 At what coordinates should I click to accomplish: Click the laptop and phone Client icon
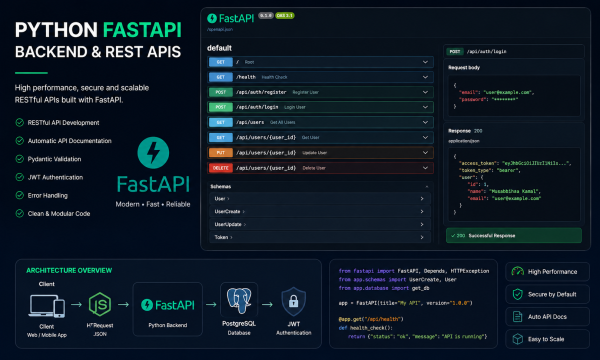coord(47,306)
